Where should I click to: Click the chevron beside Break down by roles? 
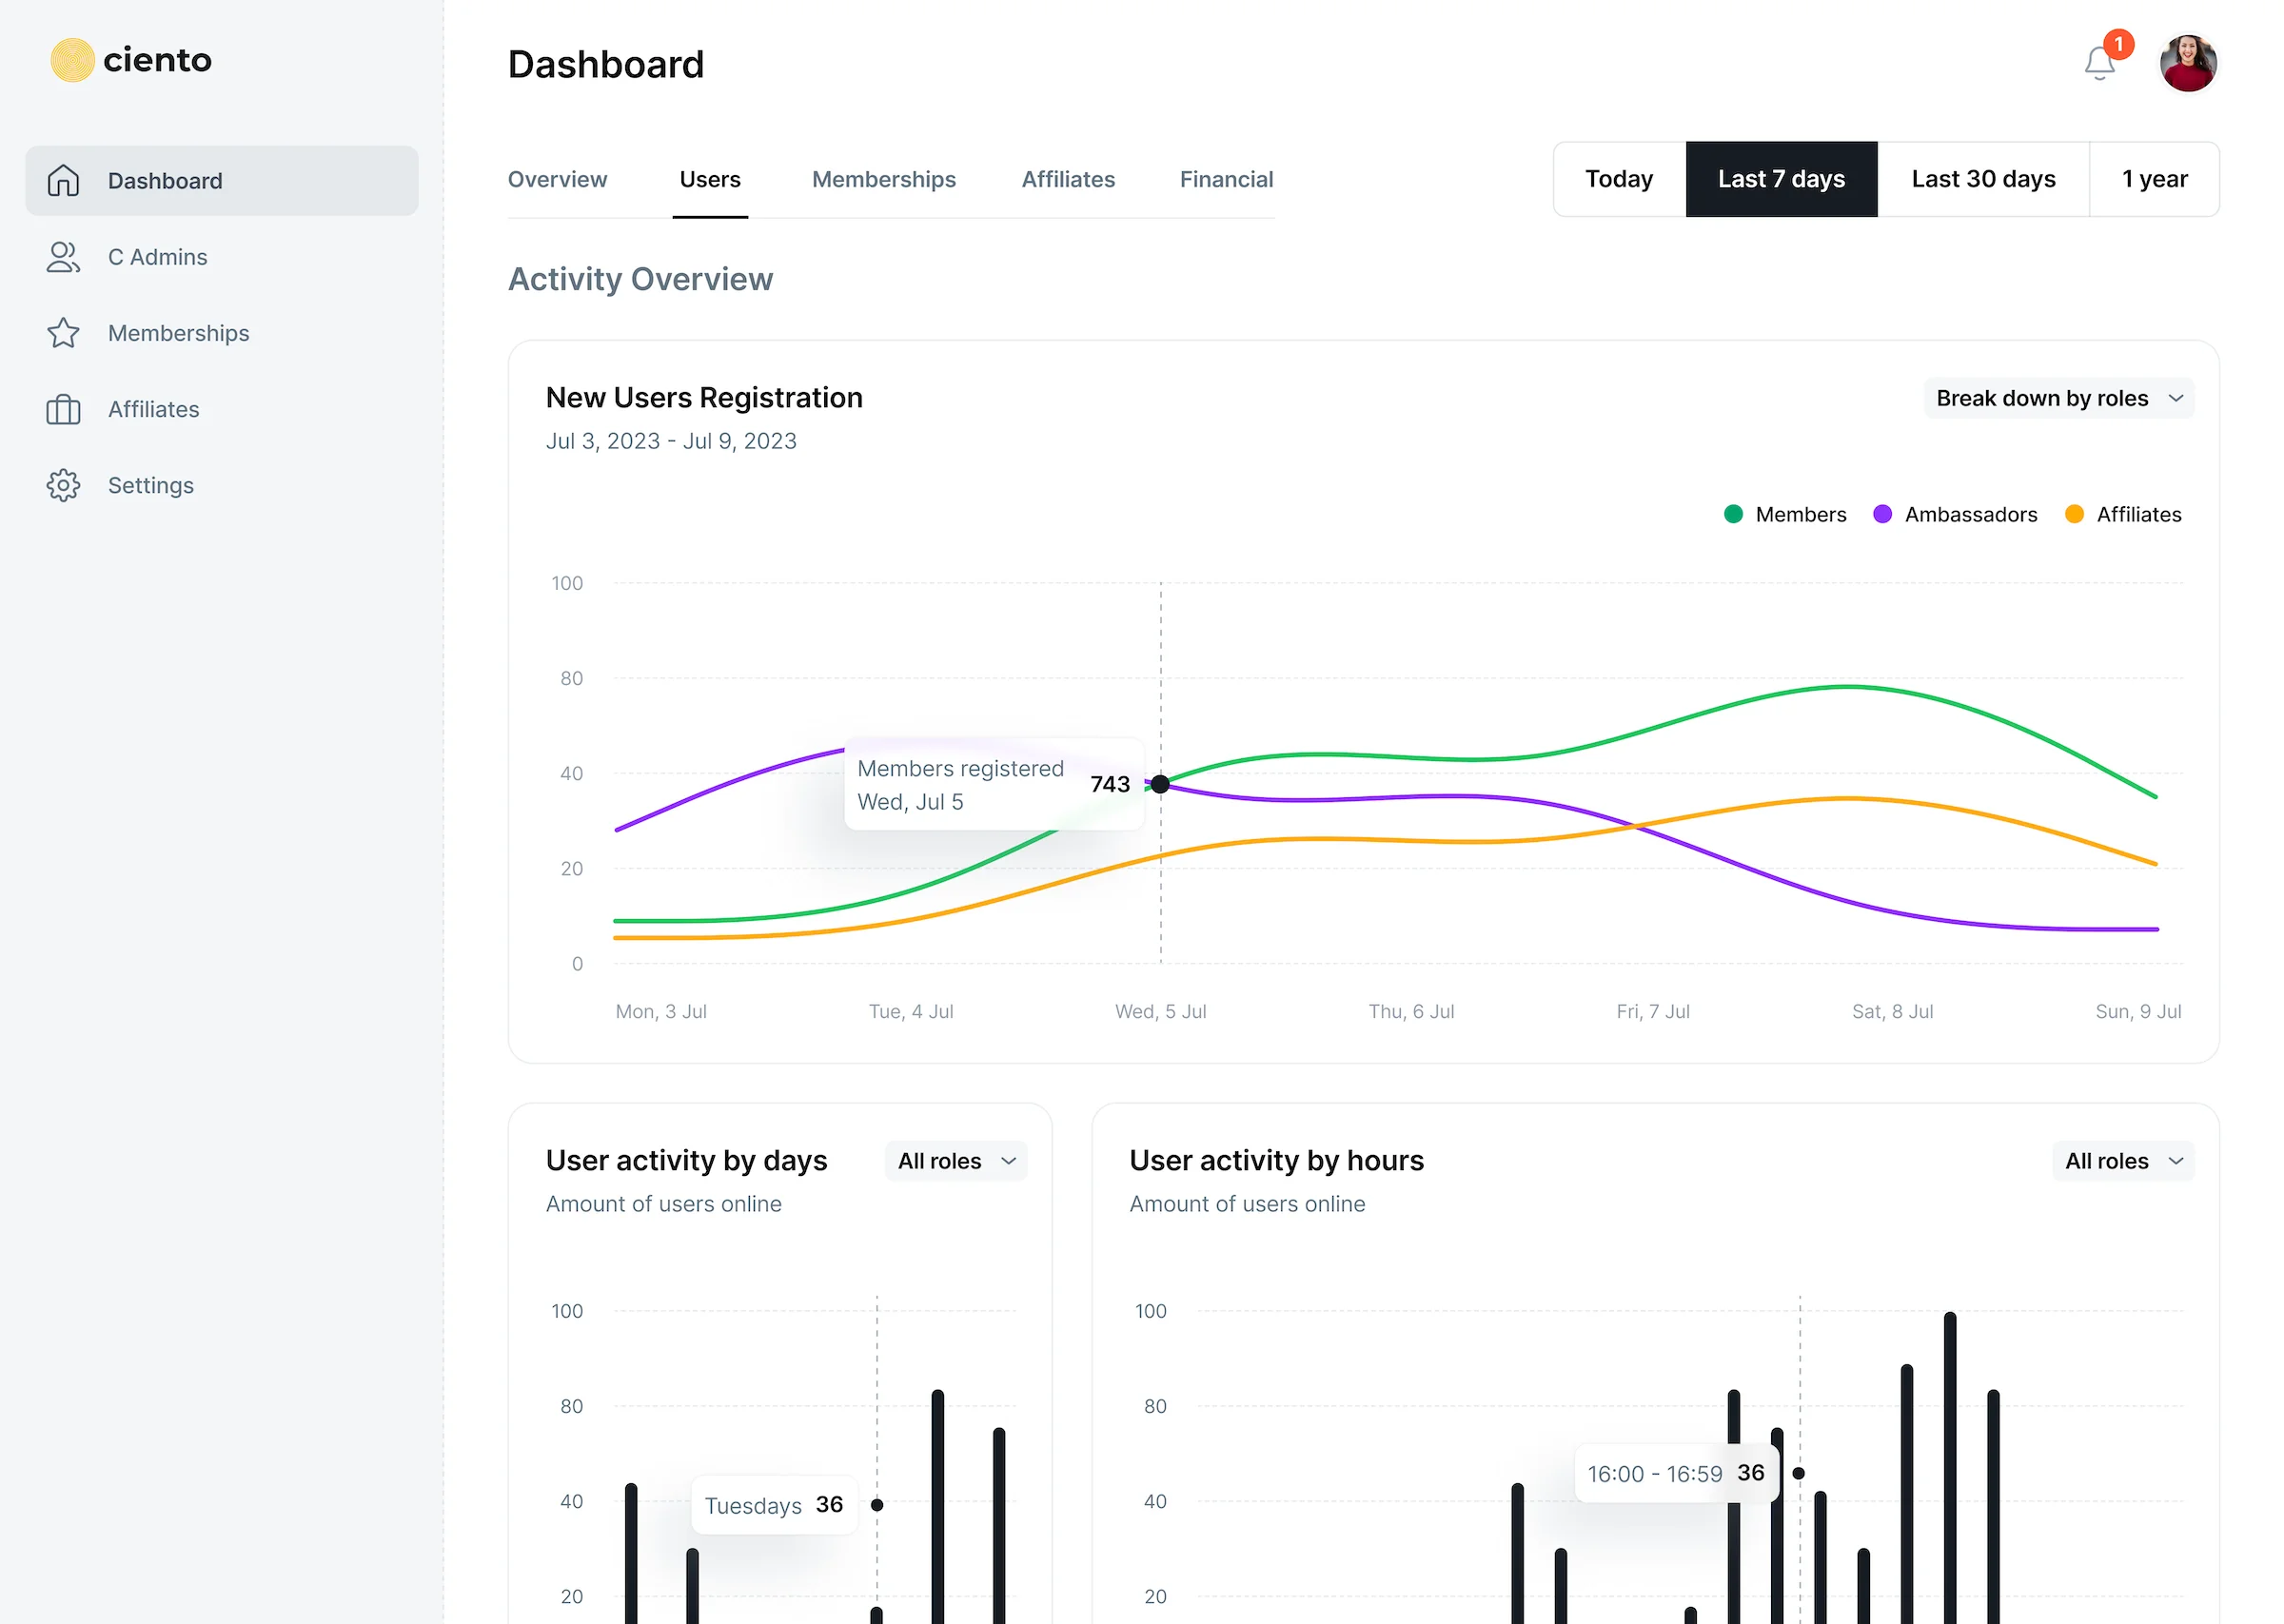pyautogui.click(x=2175, y=398)
